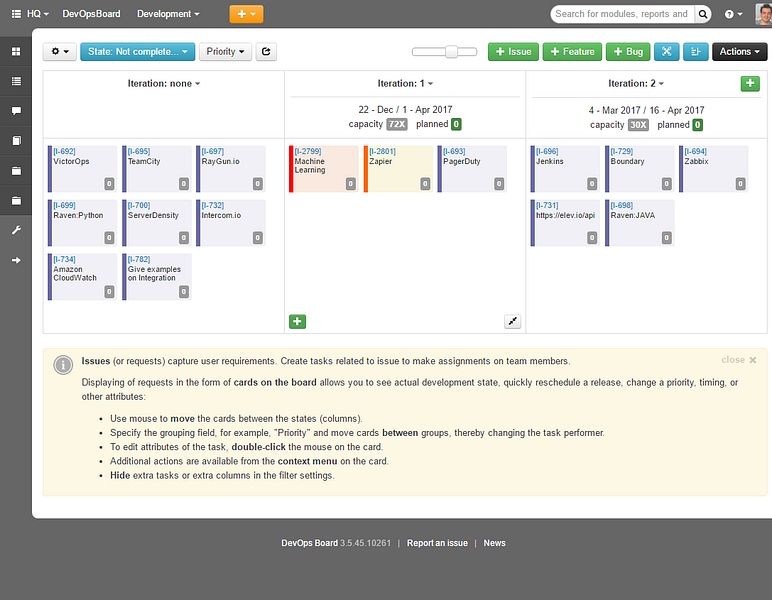Viewport: 772px width, 600px height.
Task: Open the HQ menu grid icon
Action: click(x=16, y=14)
